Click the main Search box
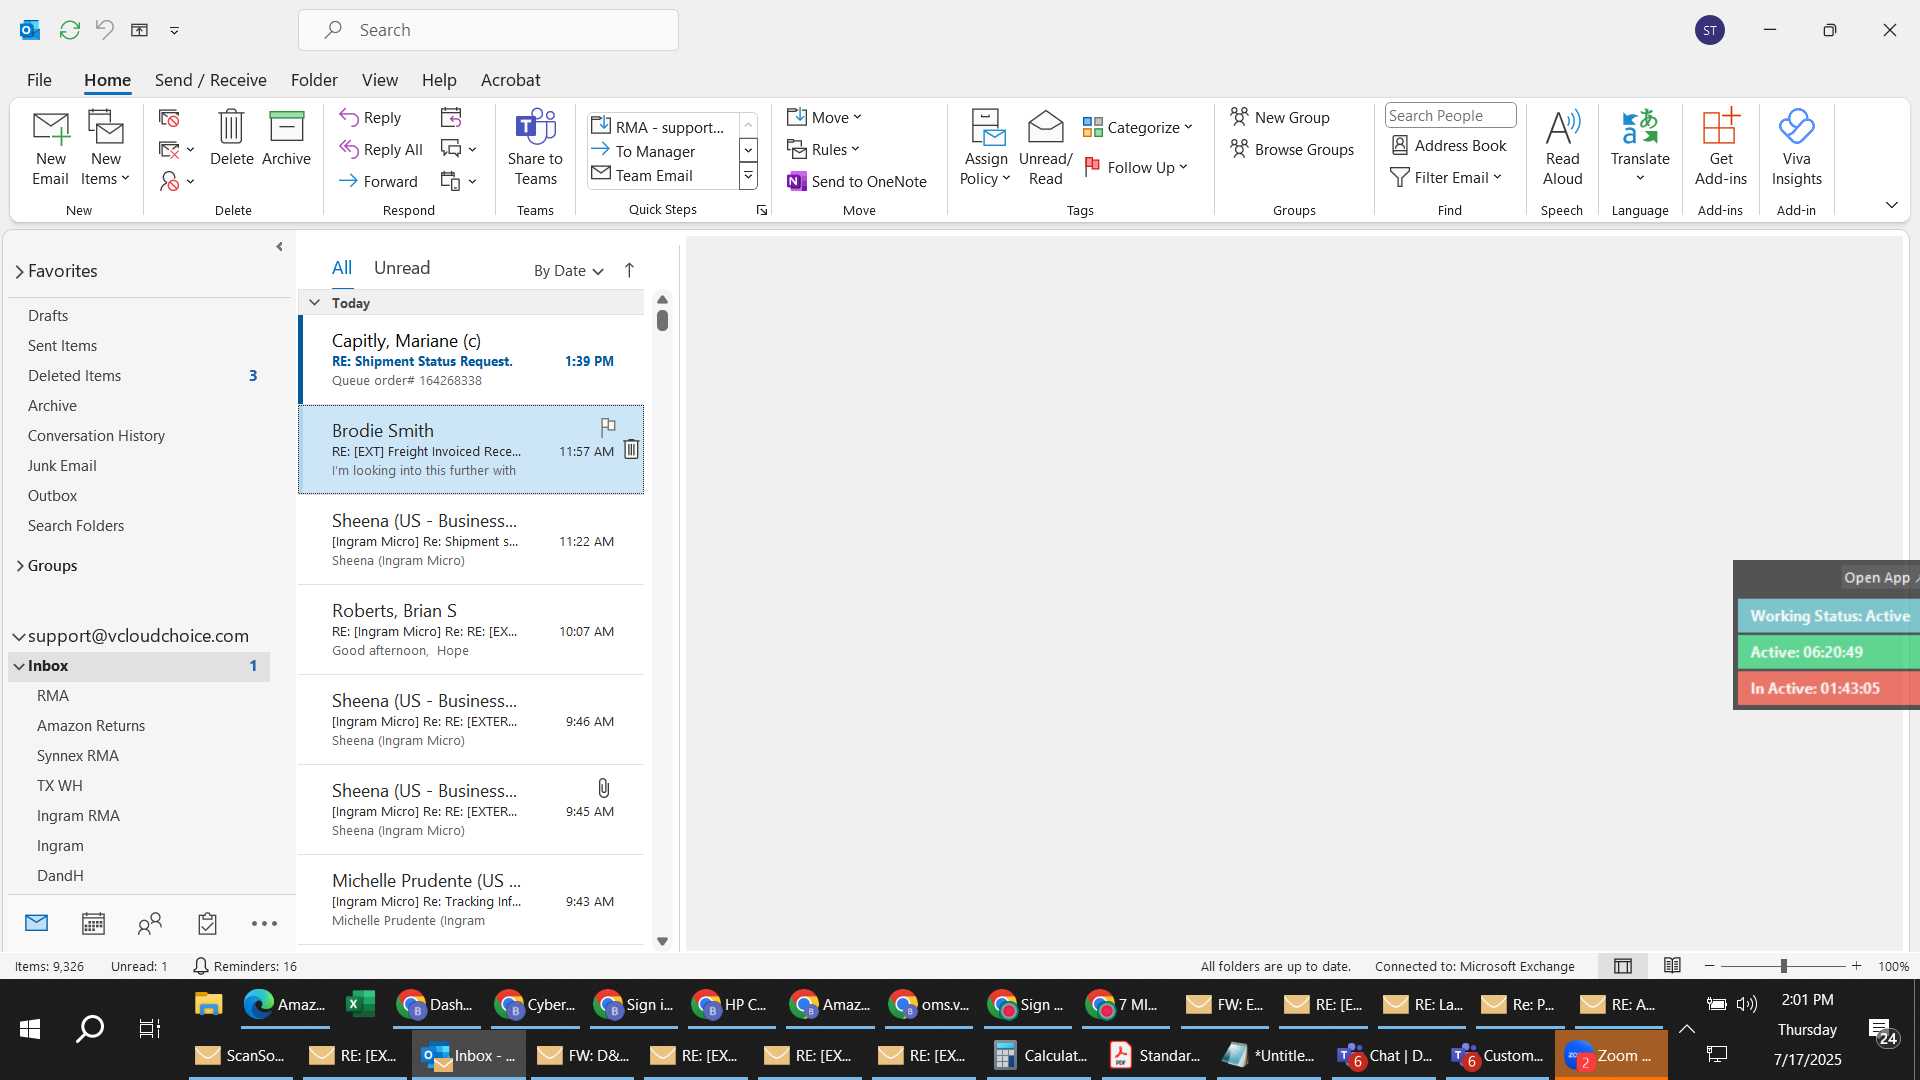1920x1080 pixels. pos(488,30)
